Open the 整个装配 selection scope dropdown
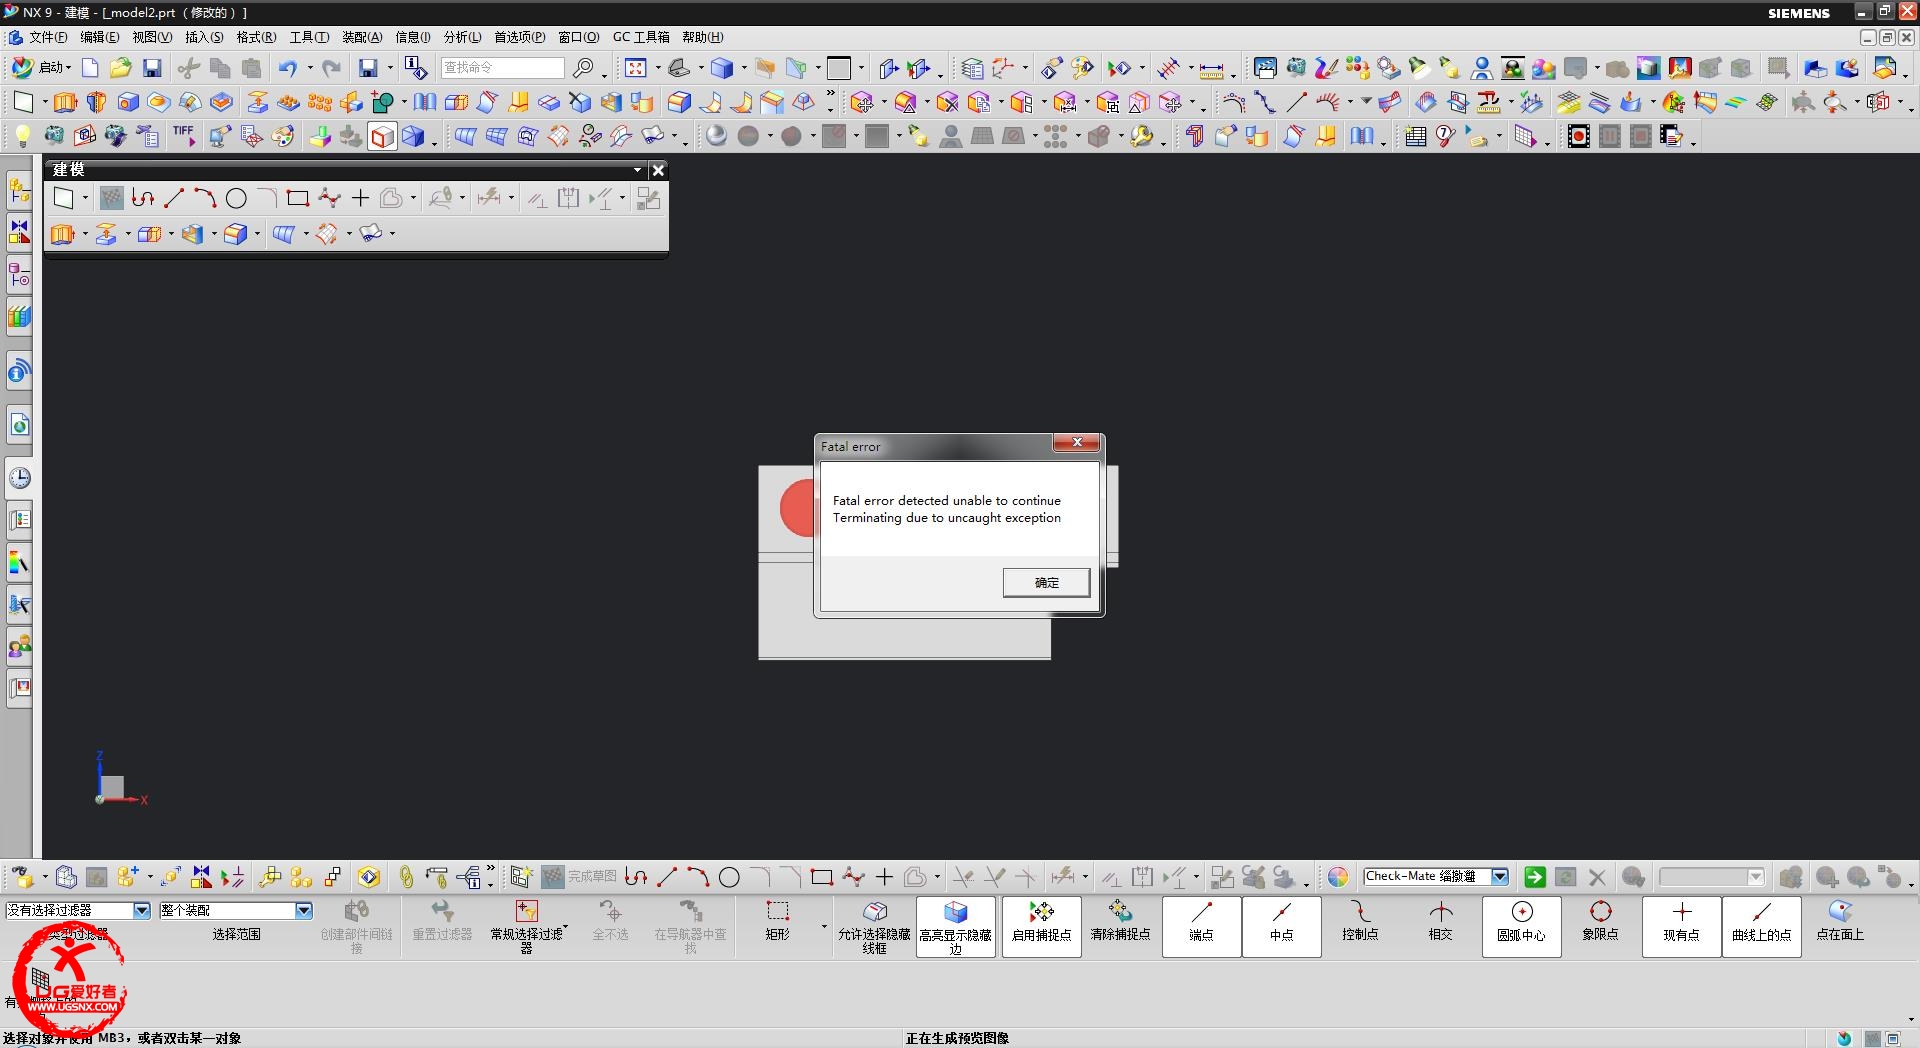Viewport: 1920px width, 1048px height. point(304,910)
